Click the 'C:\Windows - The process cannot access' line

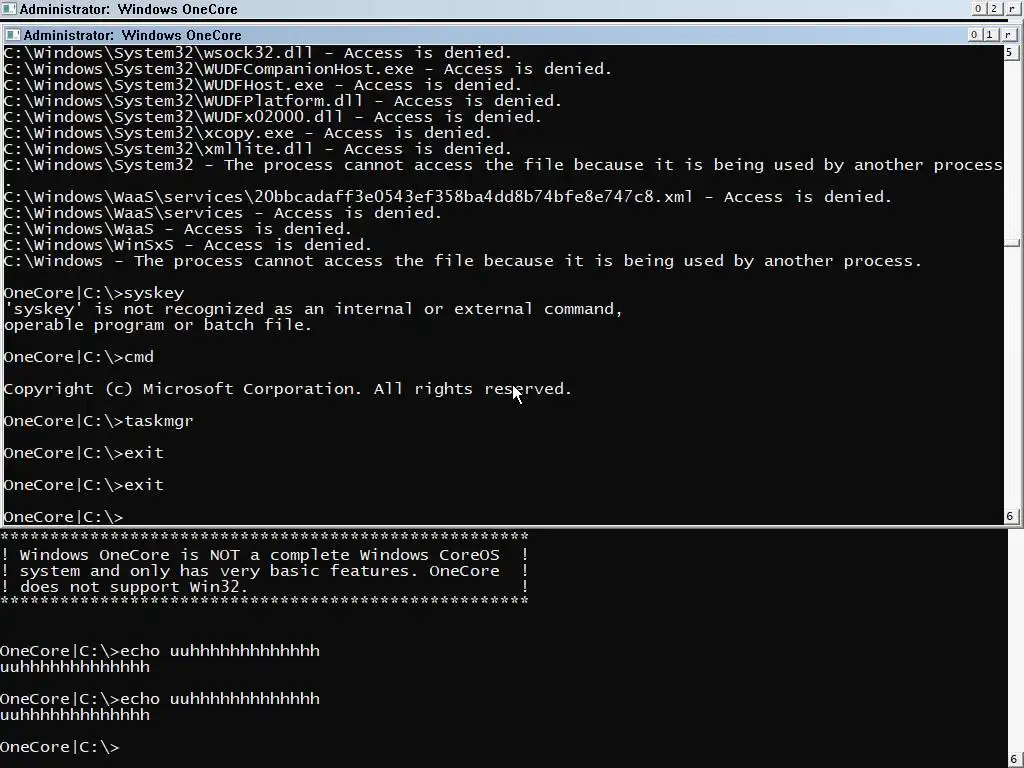[463, 261]
